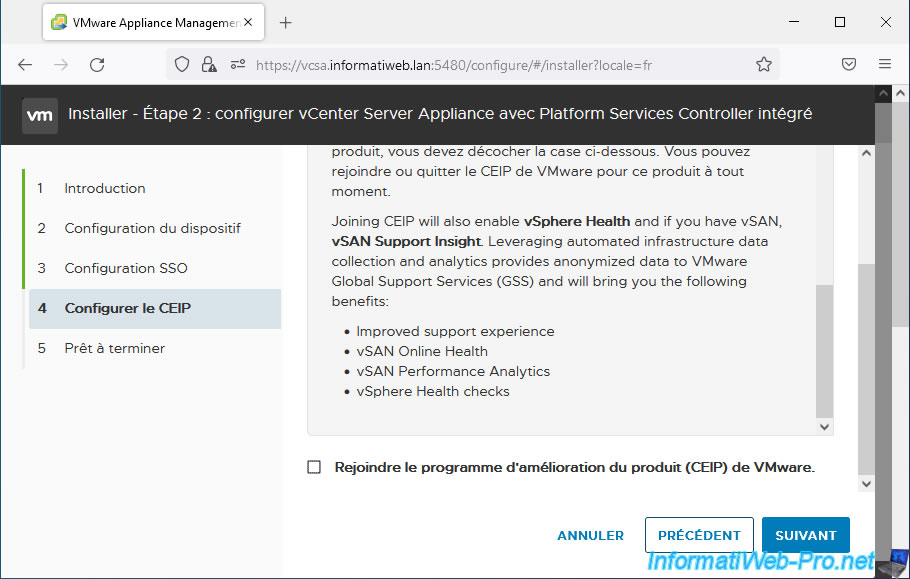Go to step 3 Configuration SSO

(126, 269)
